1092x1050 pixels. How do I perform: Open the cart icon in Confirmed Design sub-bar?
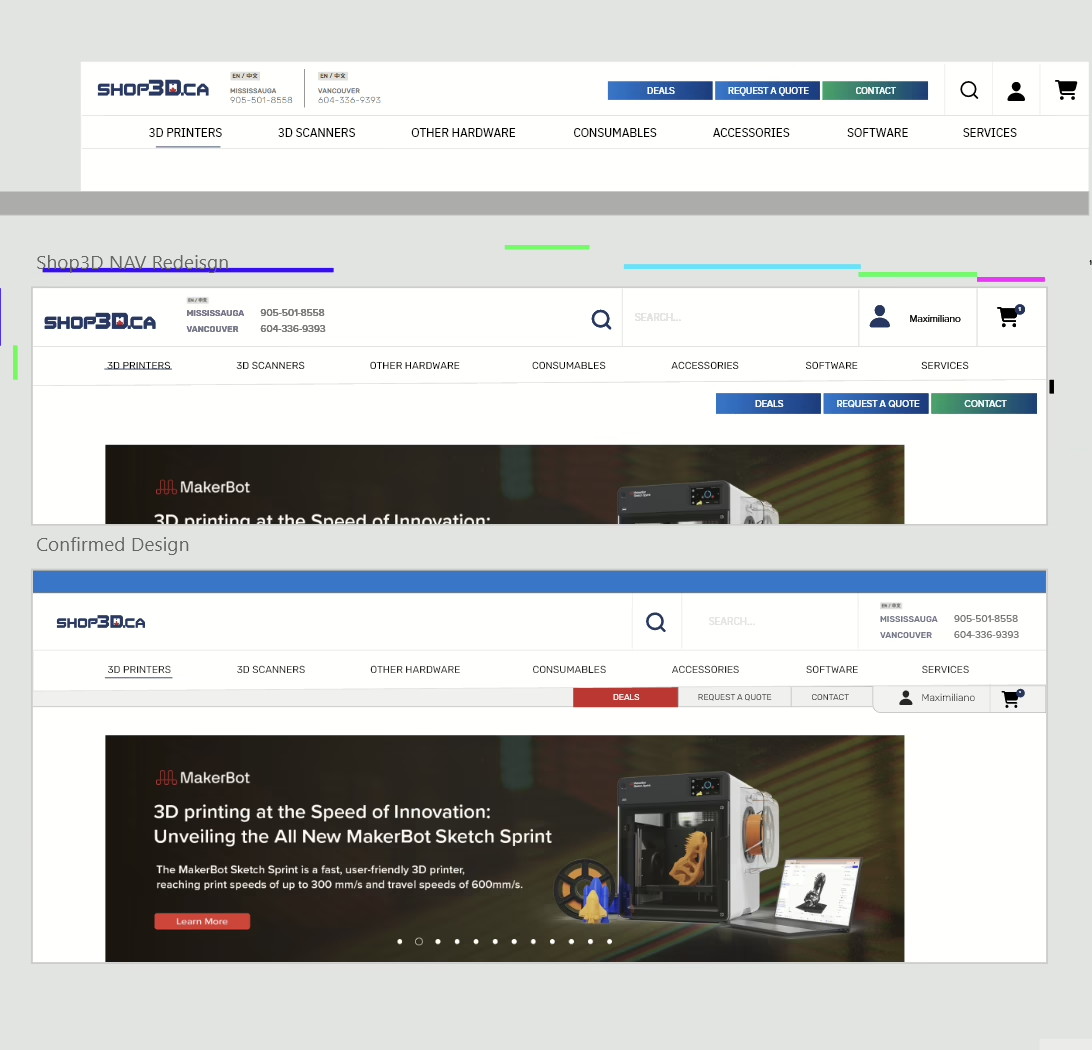click(1012, 698)
